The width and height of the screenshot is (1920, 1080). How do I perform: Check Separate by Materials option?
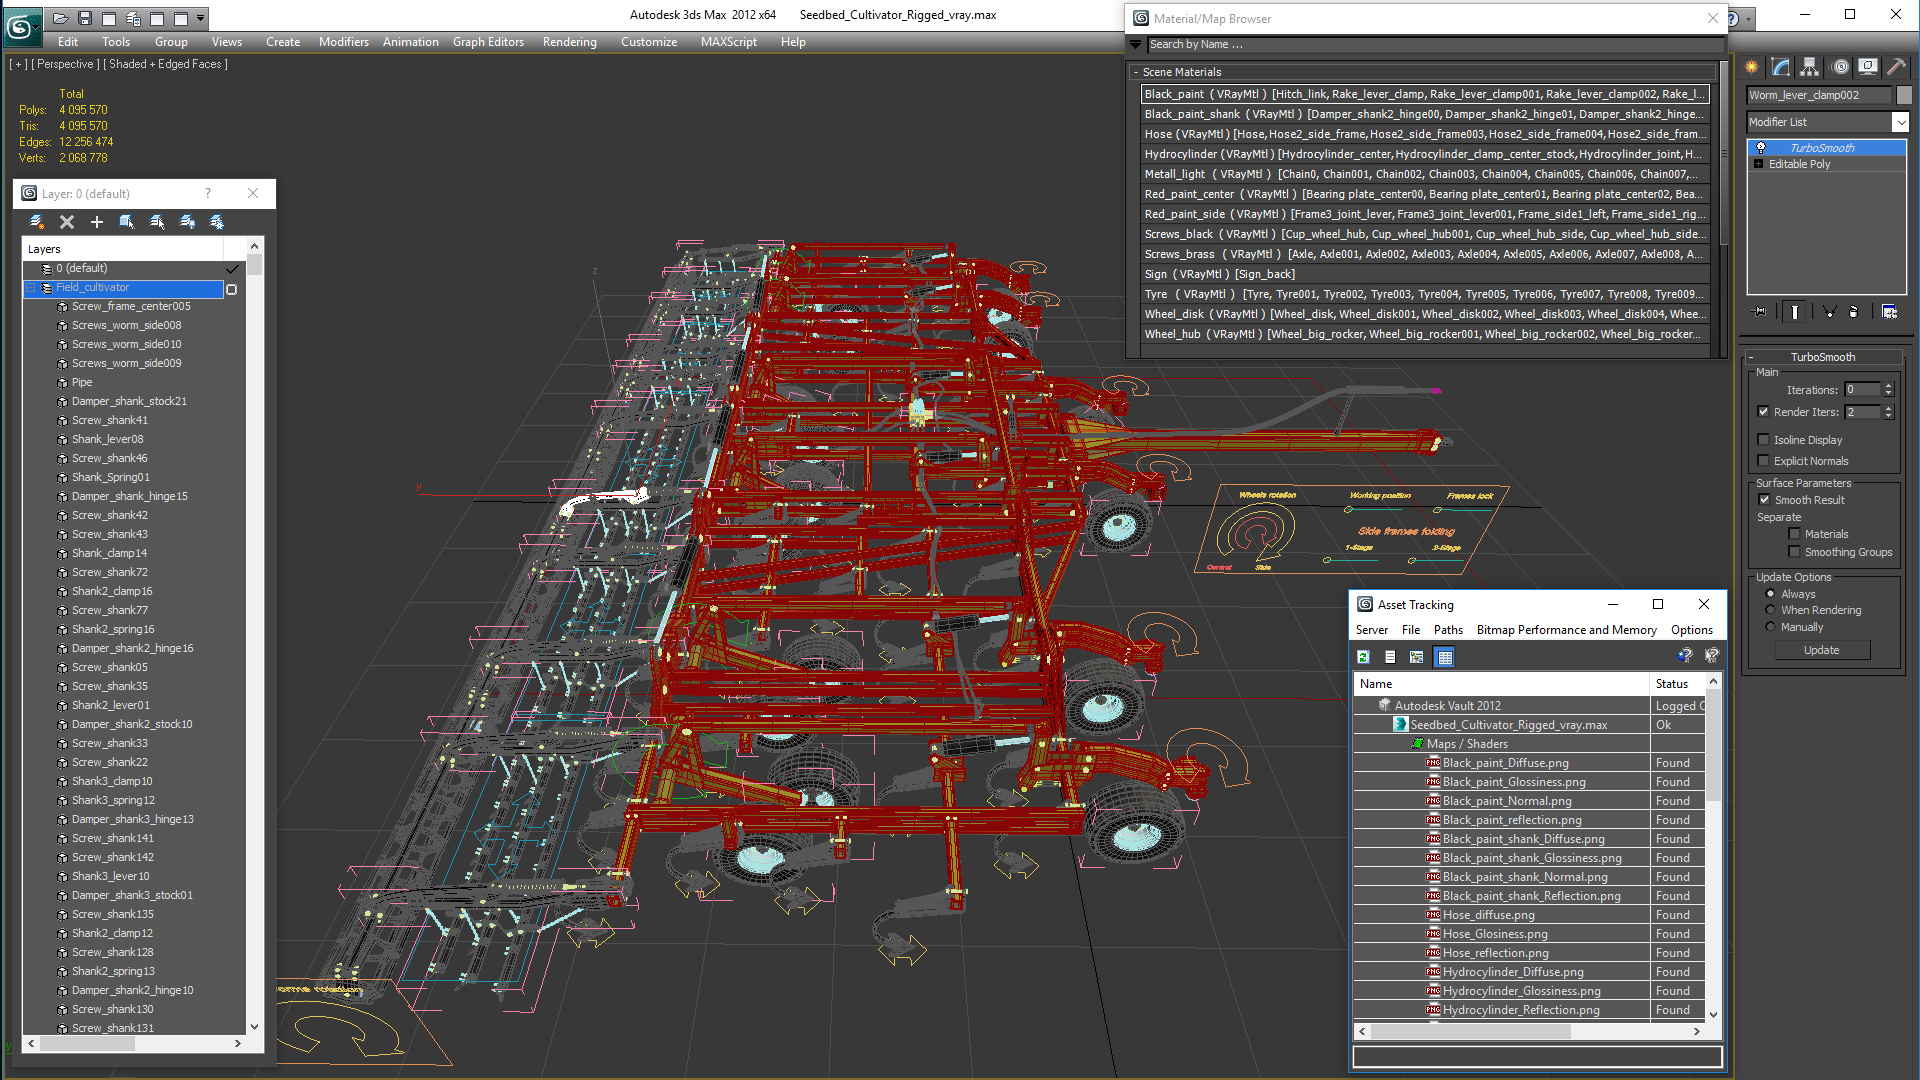click(x=1794, y=533)
